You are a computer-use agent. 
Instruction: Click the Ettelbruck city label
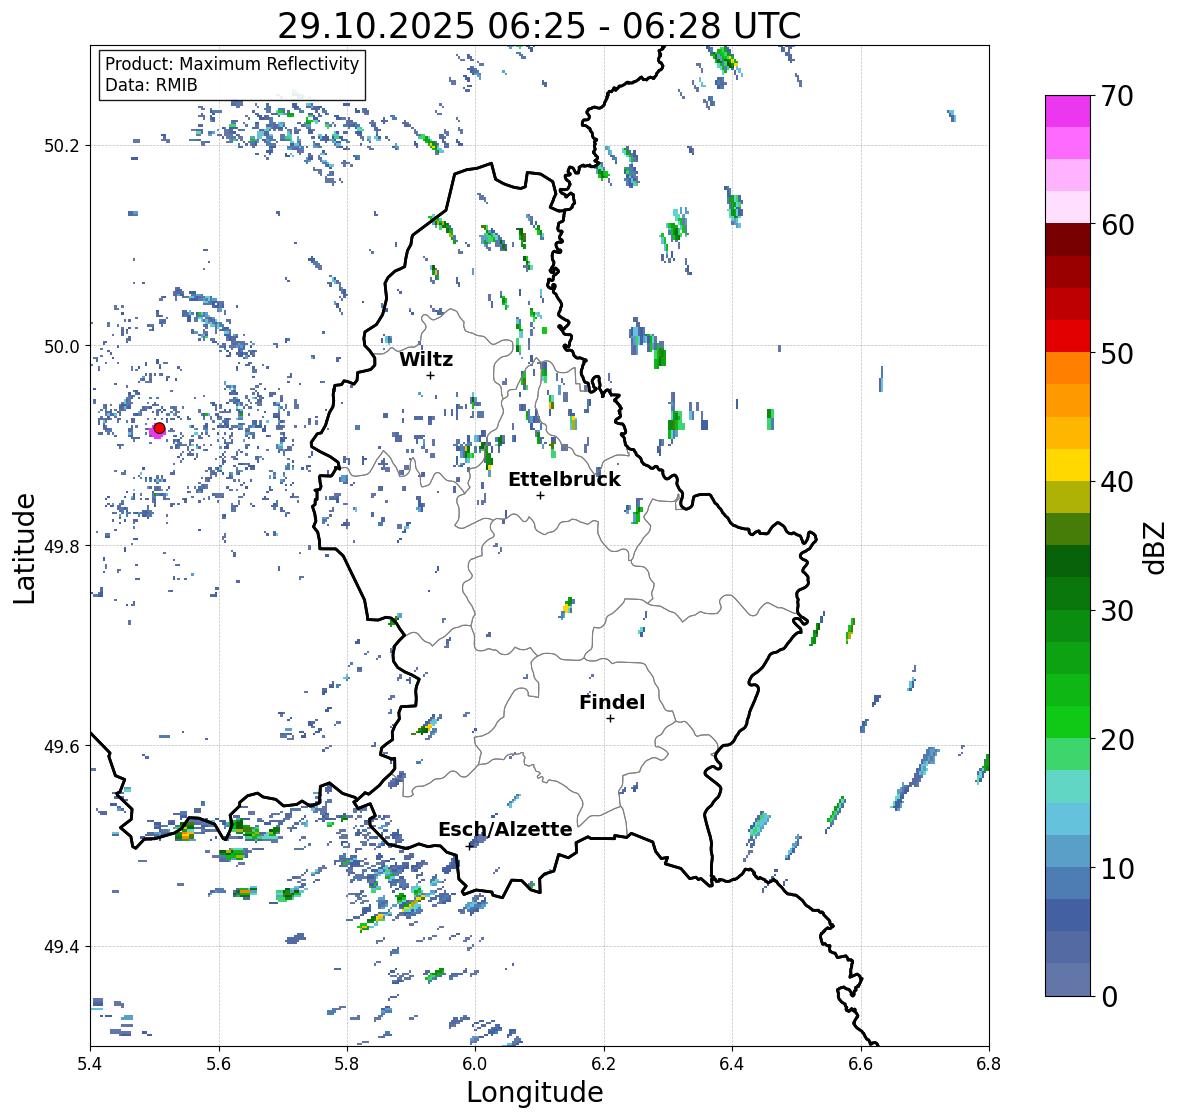pos(564,480)
